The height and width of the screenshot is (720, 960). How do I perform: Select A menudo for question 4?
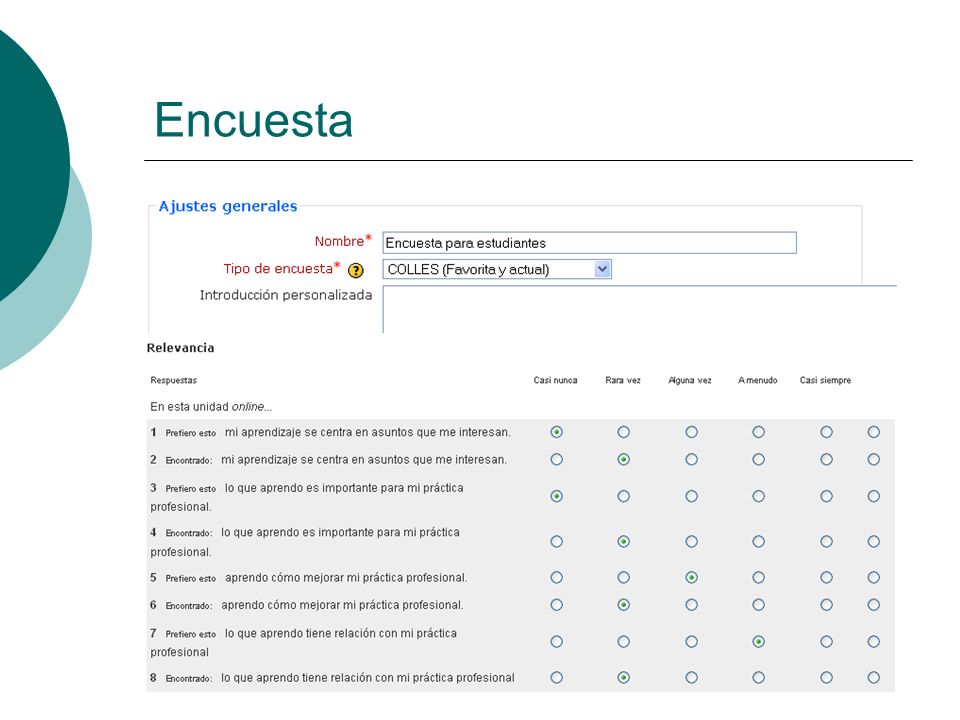[x=759, y=541]
